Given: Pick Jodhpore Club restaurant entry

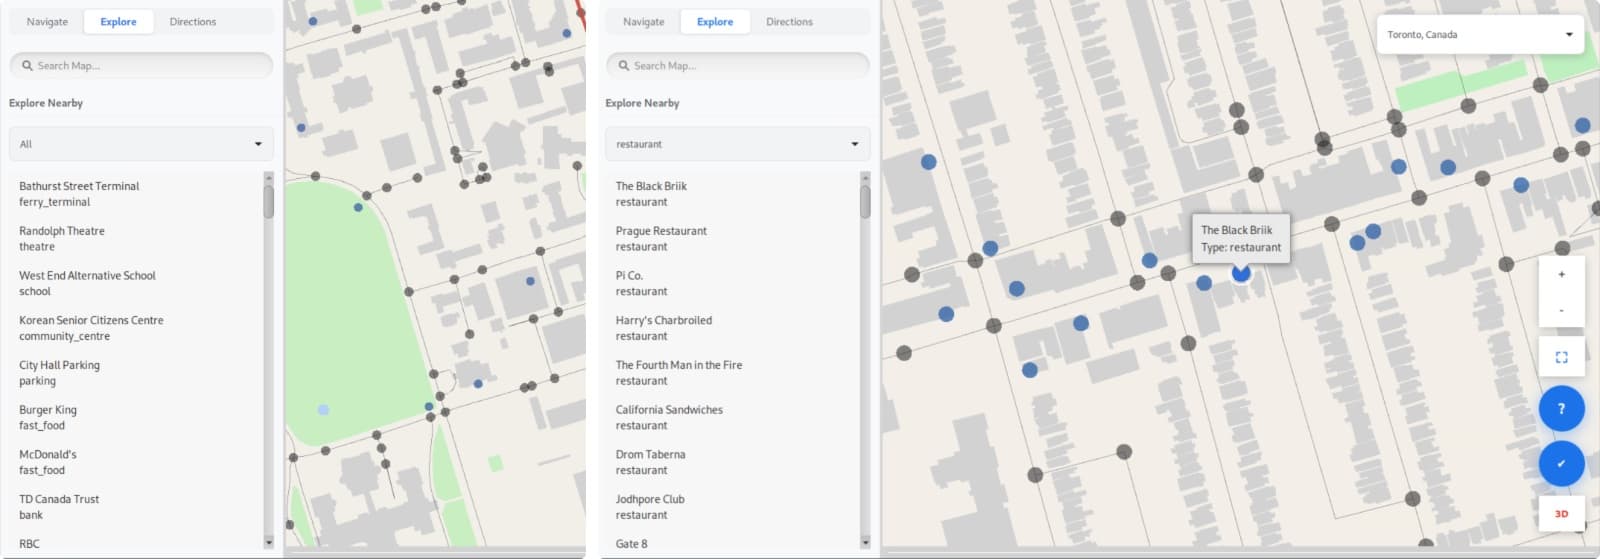Looking at the screenshot, I should pyautogui.click(x=732, y=507).
